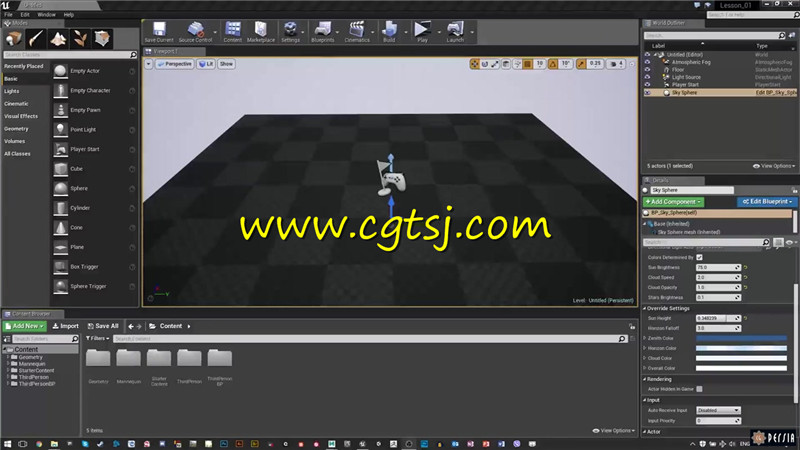Click the Horizon Color swatch
The width and height of the screenshot is (800, 450).
(x=741, y=348)
